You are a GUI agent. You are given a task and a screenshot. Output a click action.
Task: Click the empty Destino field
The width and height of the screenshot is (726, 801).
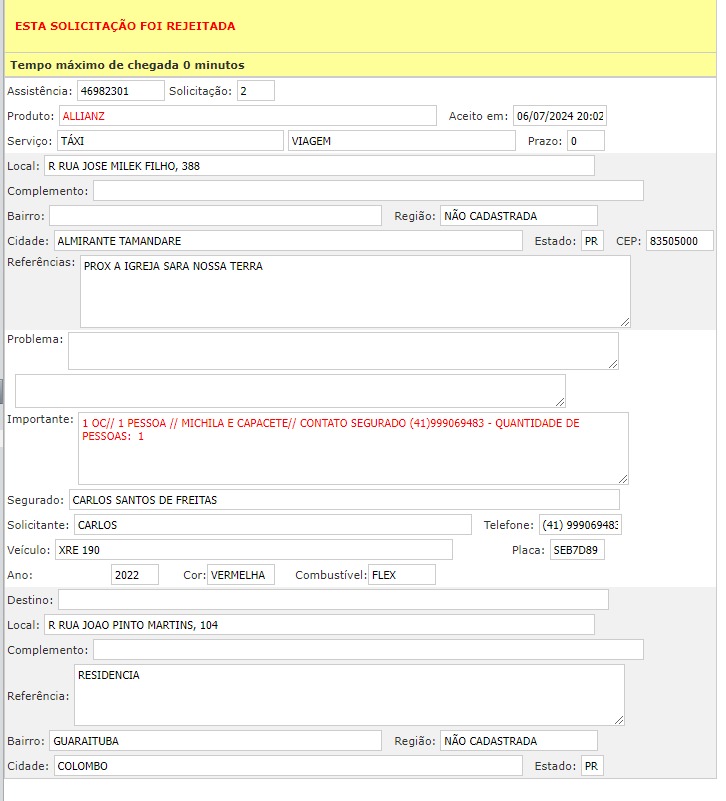tap(333, 599)
